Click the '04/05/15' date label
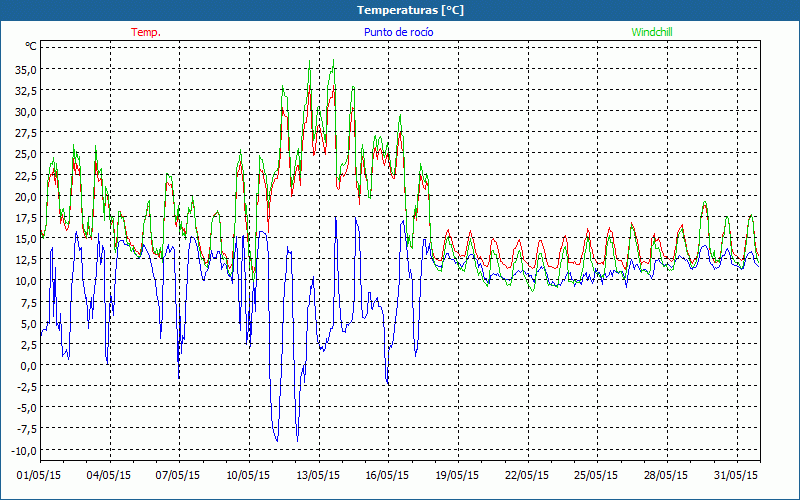This screenshot has width=800, height=500. [x=109, y=476]
